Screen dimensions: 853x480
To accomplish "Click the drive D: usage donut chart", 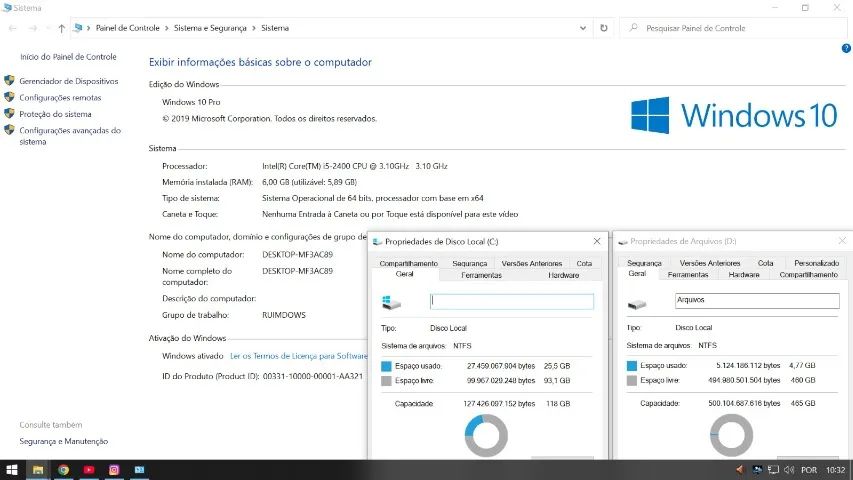I will click(731, 435).
